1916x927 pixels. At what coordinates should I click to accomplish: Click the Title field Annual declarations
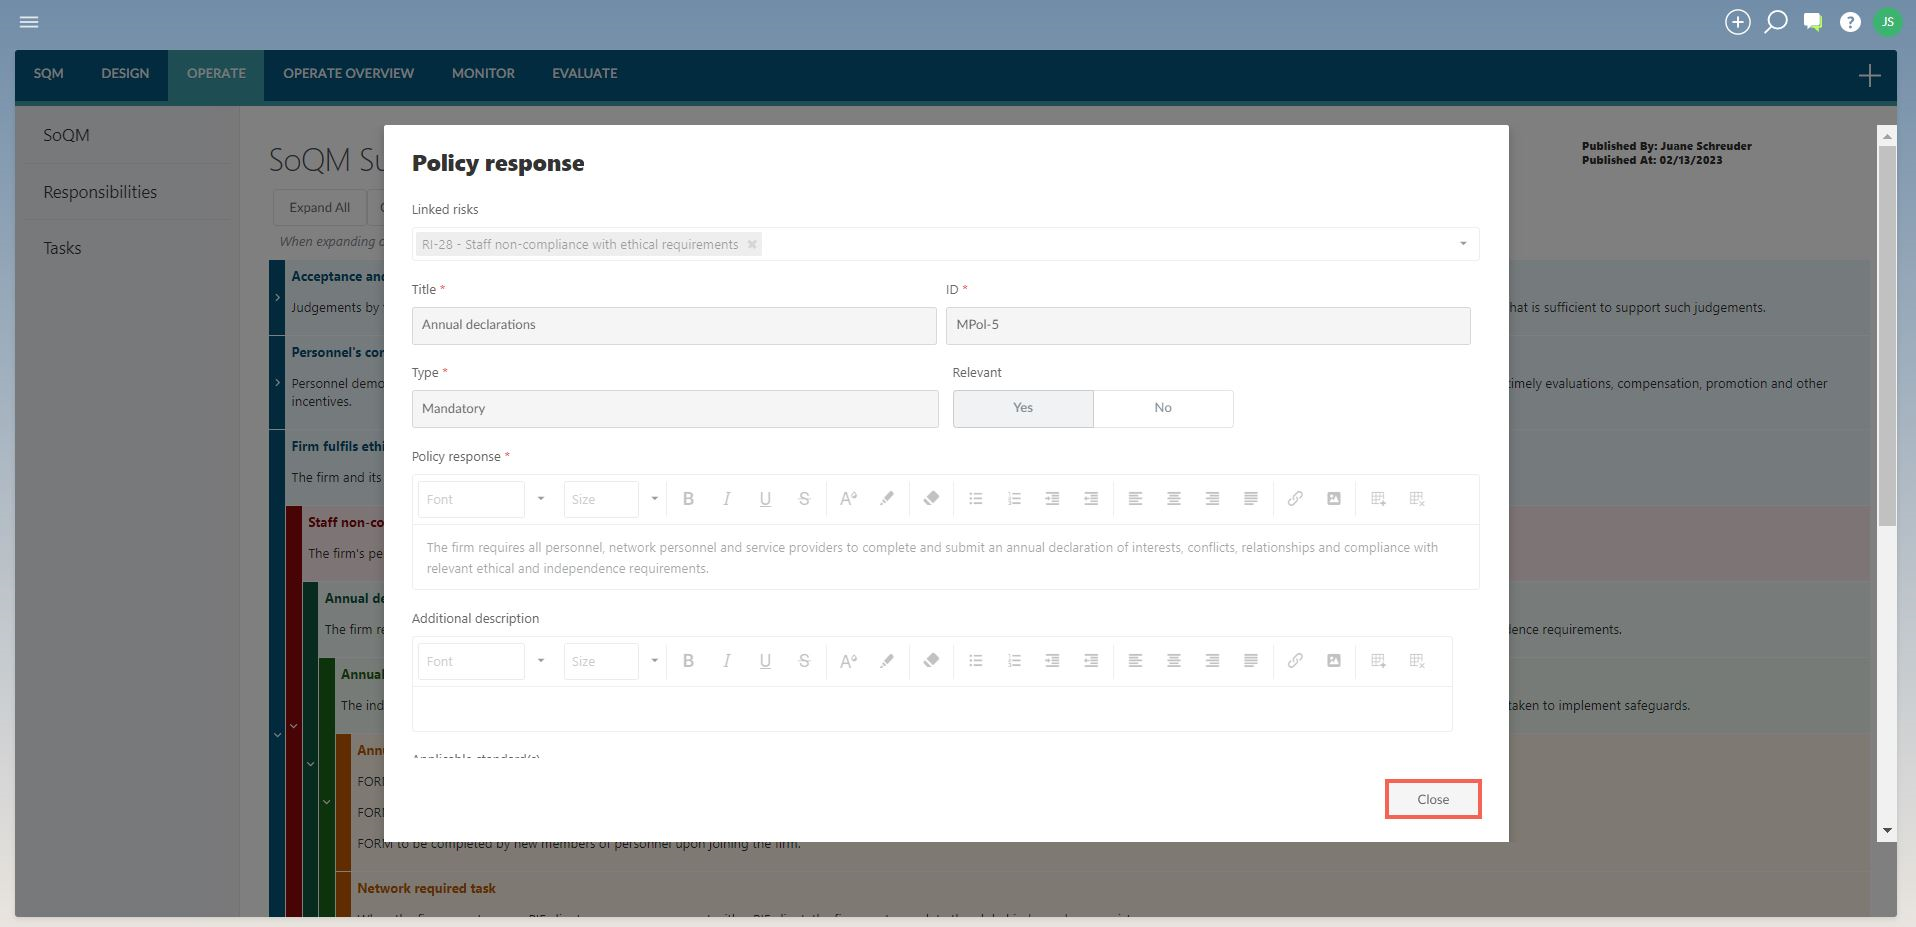674,326
